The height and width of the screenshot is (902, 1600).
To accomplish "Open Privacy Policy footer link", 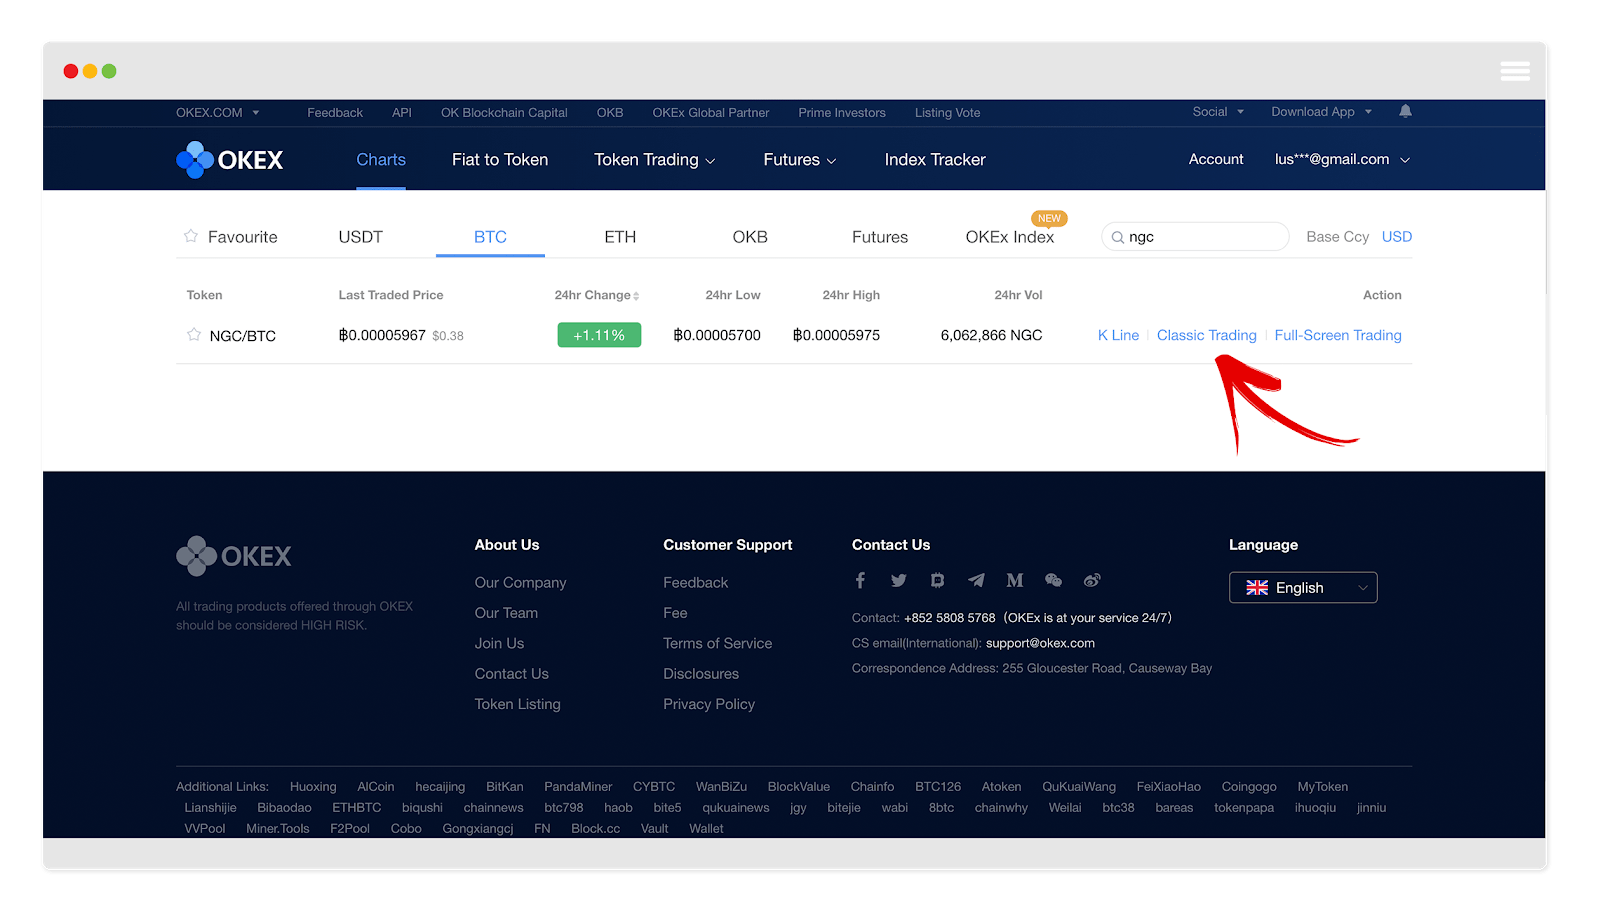I will click(x=709, y=704).
